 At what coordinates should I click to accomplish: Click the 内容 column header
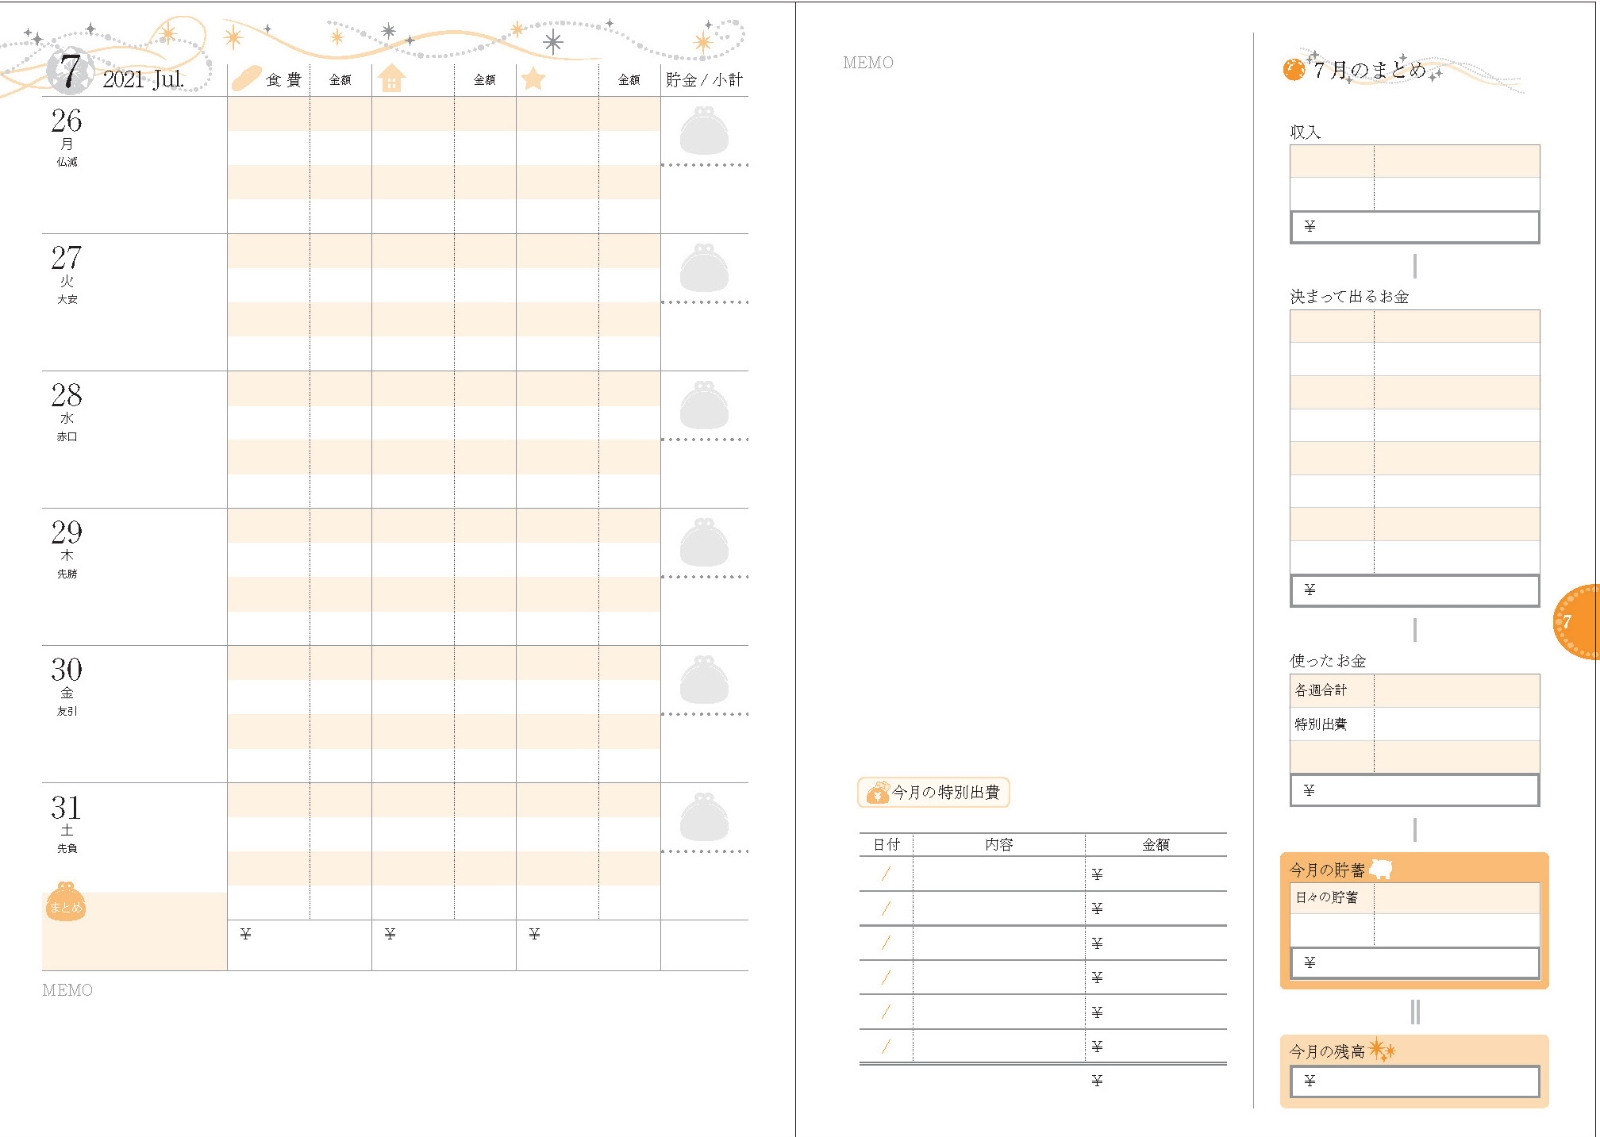tap(999, 844)
